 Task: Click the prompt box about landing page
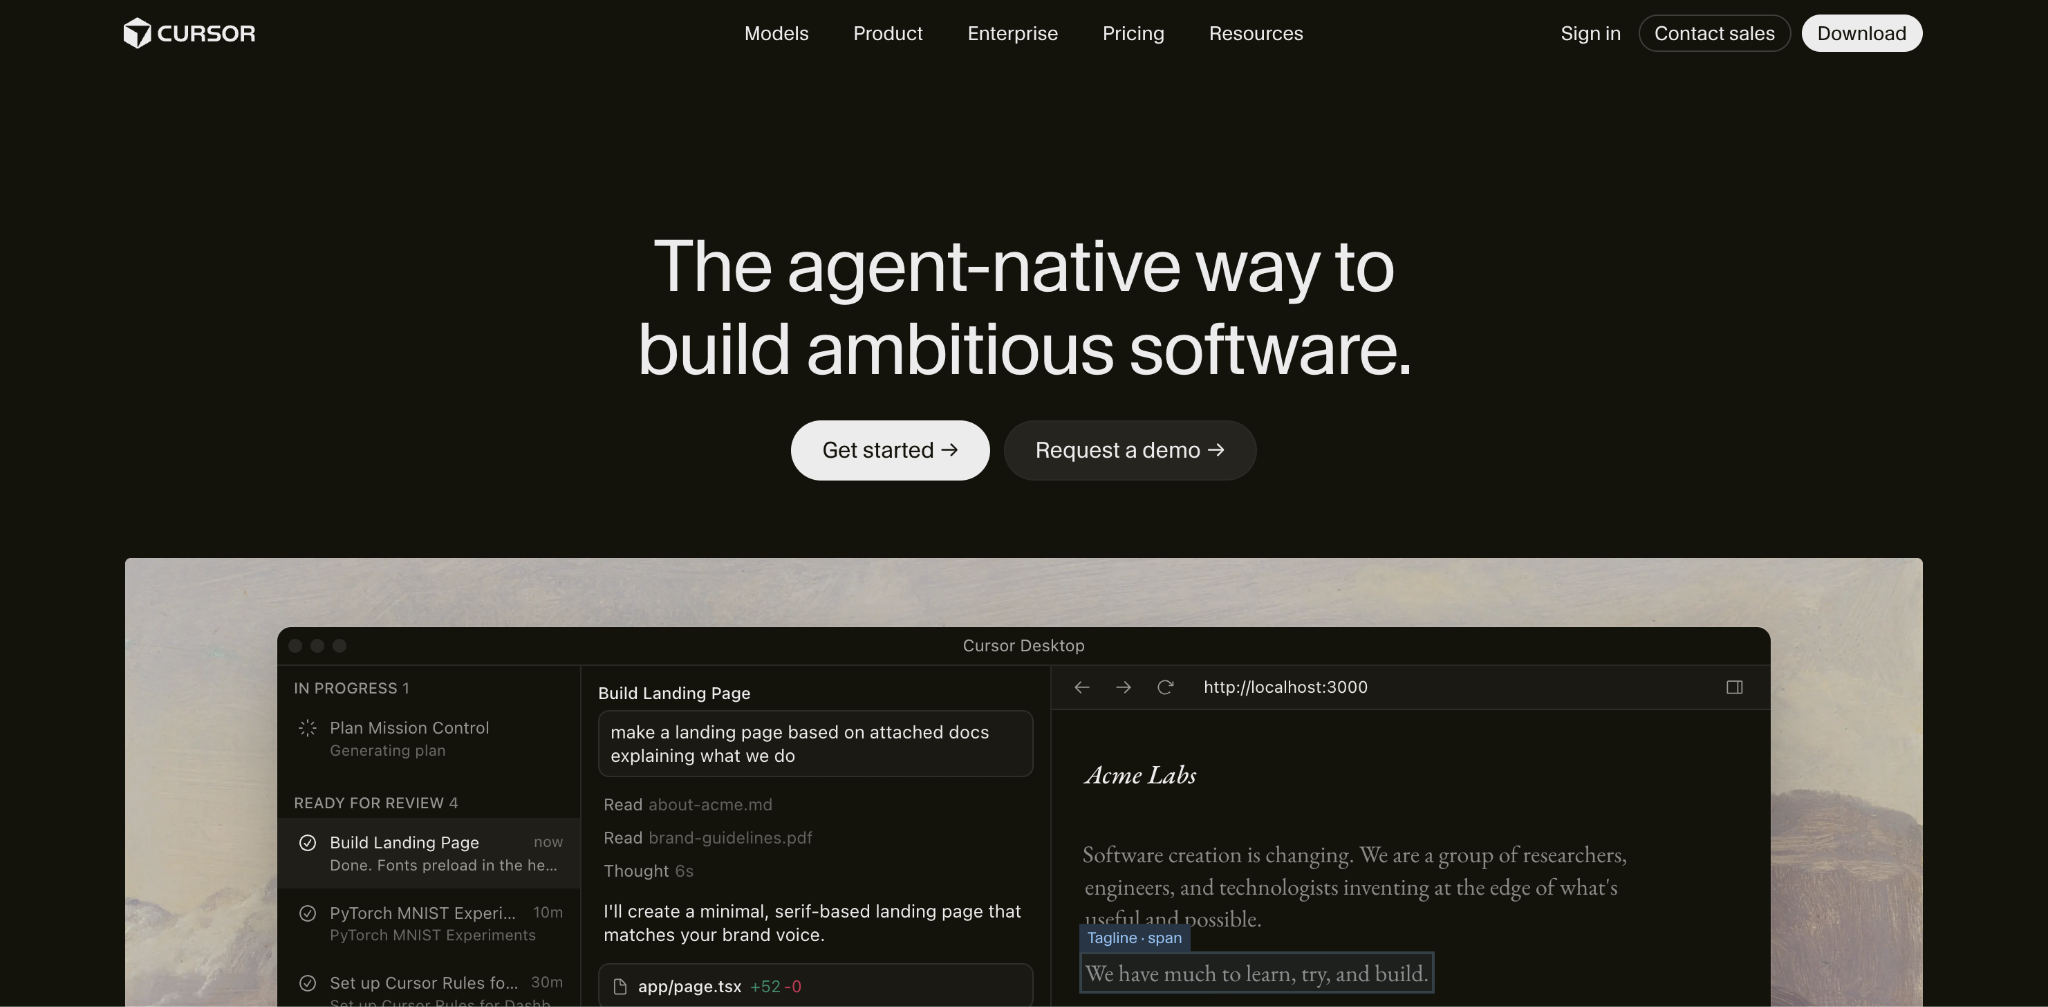tap(815, 743)
